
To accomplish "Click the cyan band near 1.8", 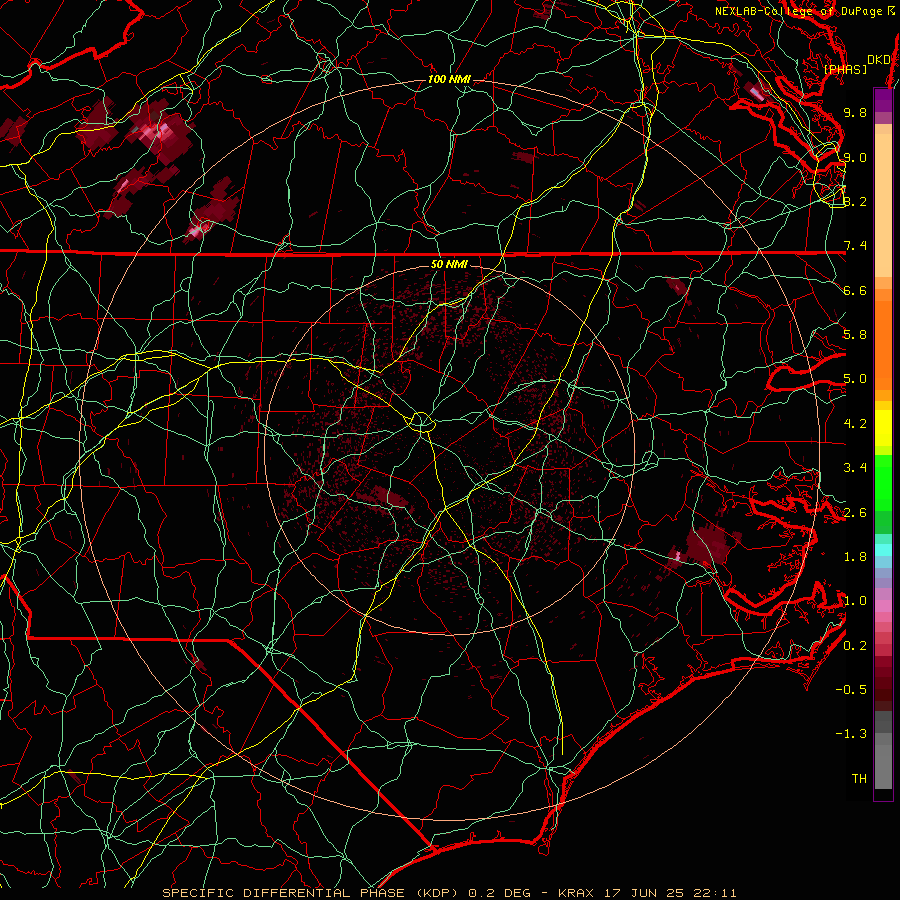I will 883,550.
